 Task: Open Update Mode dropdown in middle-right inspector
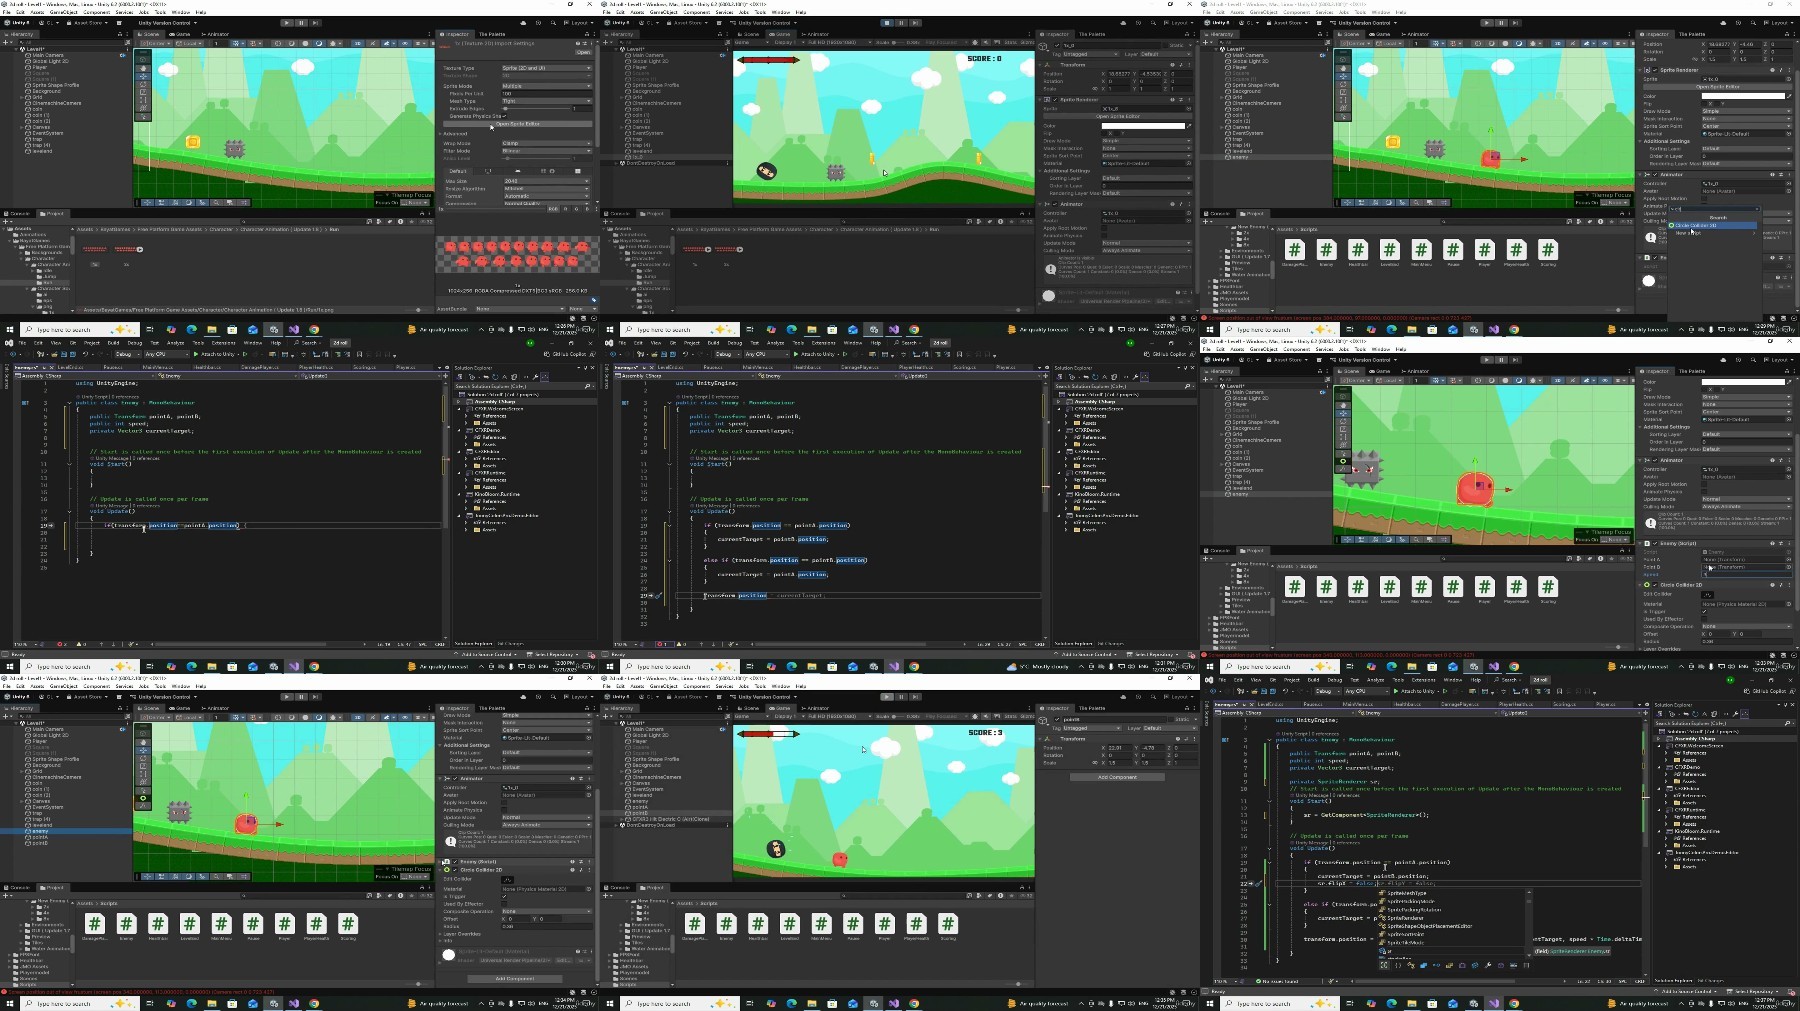1746,499
